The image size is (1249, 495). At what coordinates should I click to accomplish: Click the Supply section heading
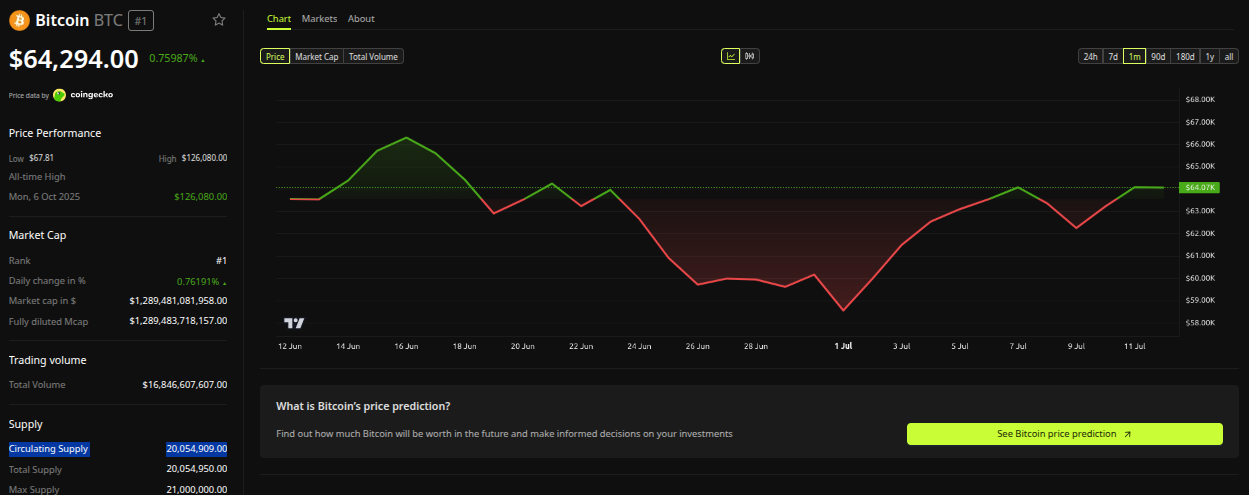[26, 424]
